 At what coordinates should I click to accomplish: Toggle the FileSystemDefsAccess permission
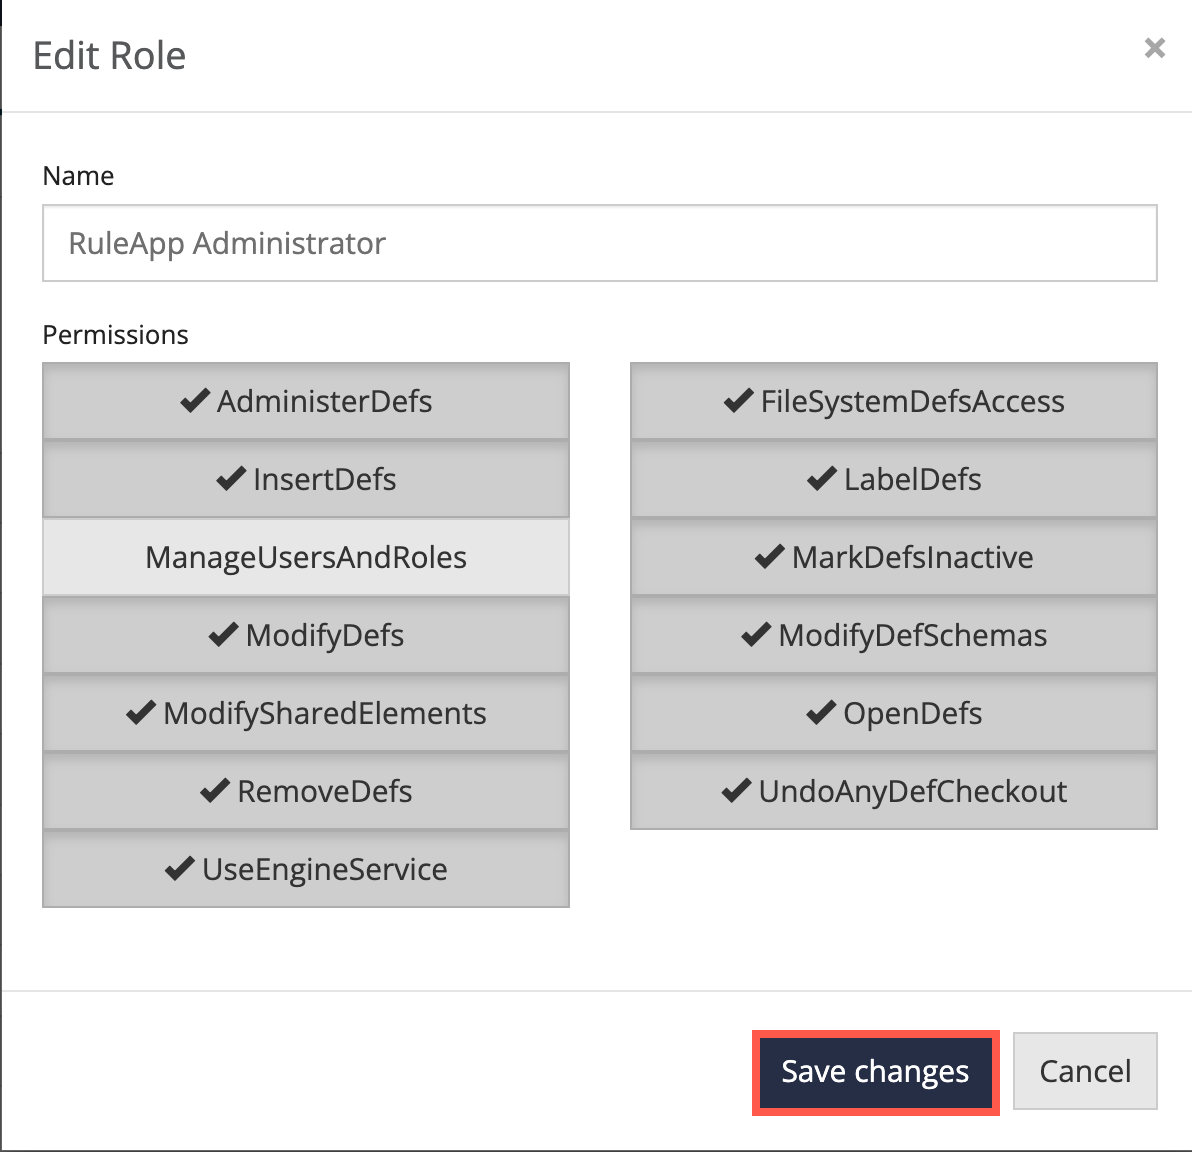pyautogui.click(x=893, y=401)
